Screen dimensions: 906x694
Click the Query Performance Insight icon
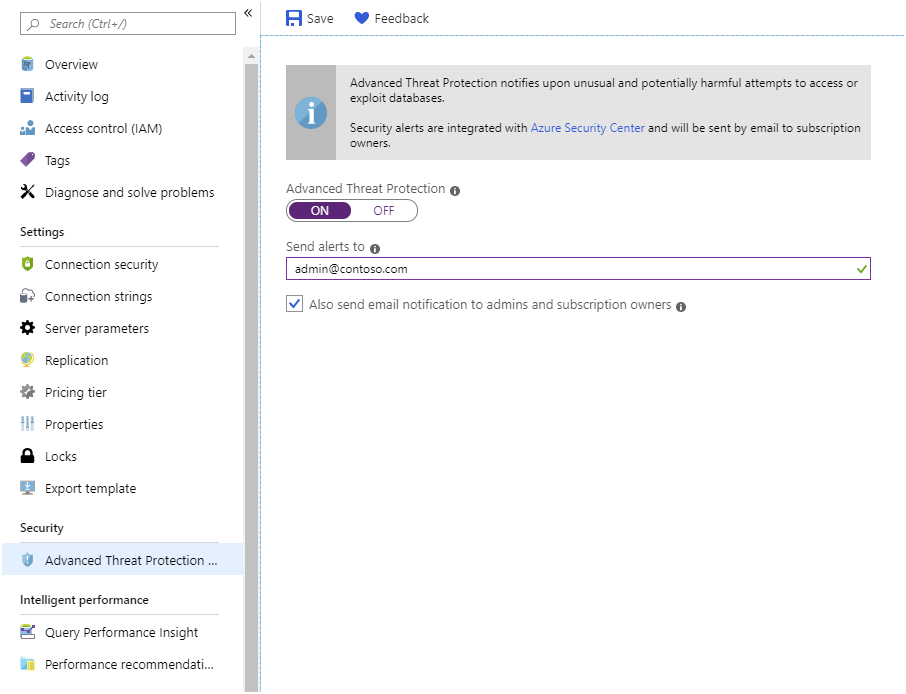[x=27, y=632]
